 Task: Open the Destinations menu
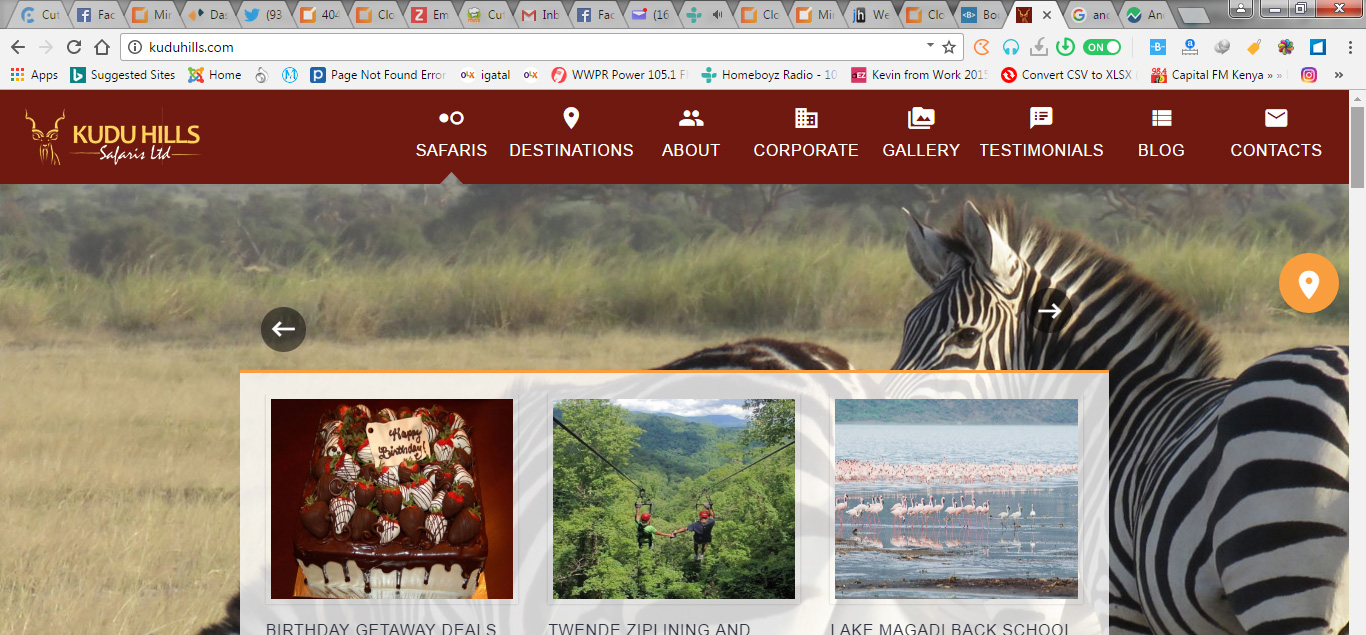[x=571, y=135]
